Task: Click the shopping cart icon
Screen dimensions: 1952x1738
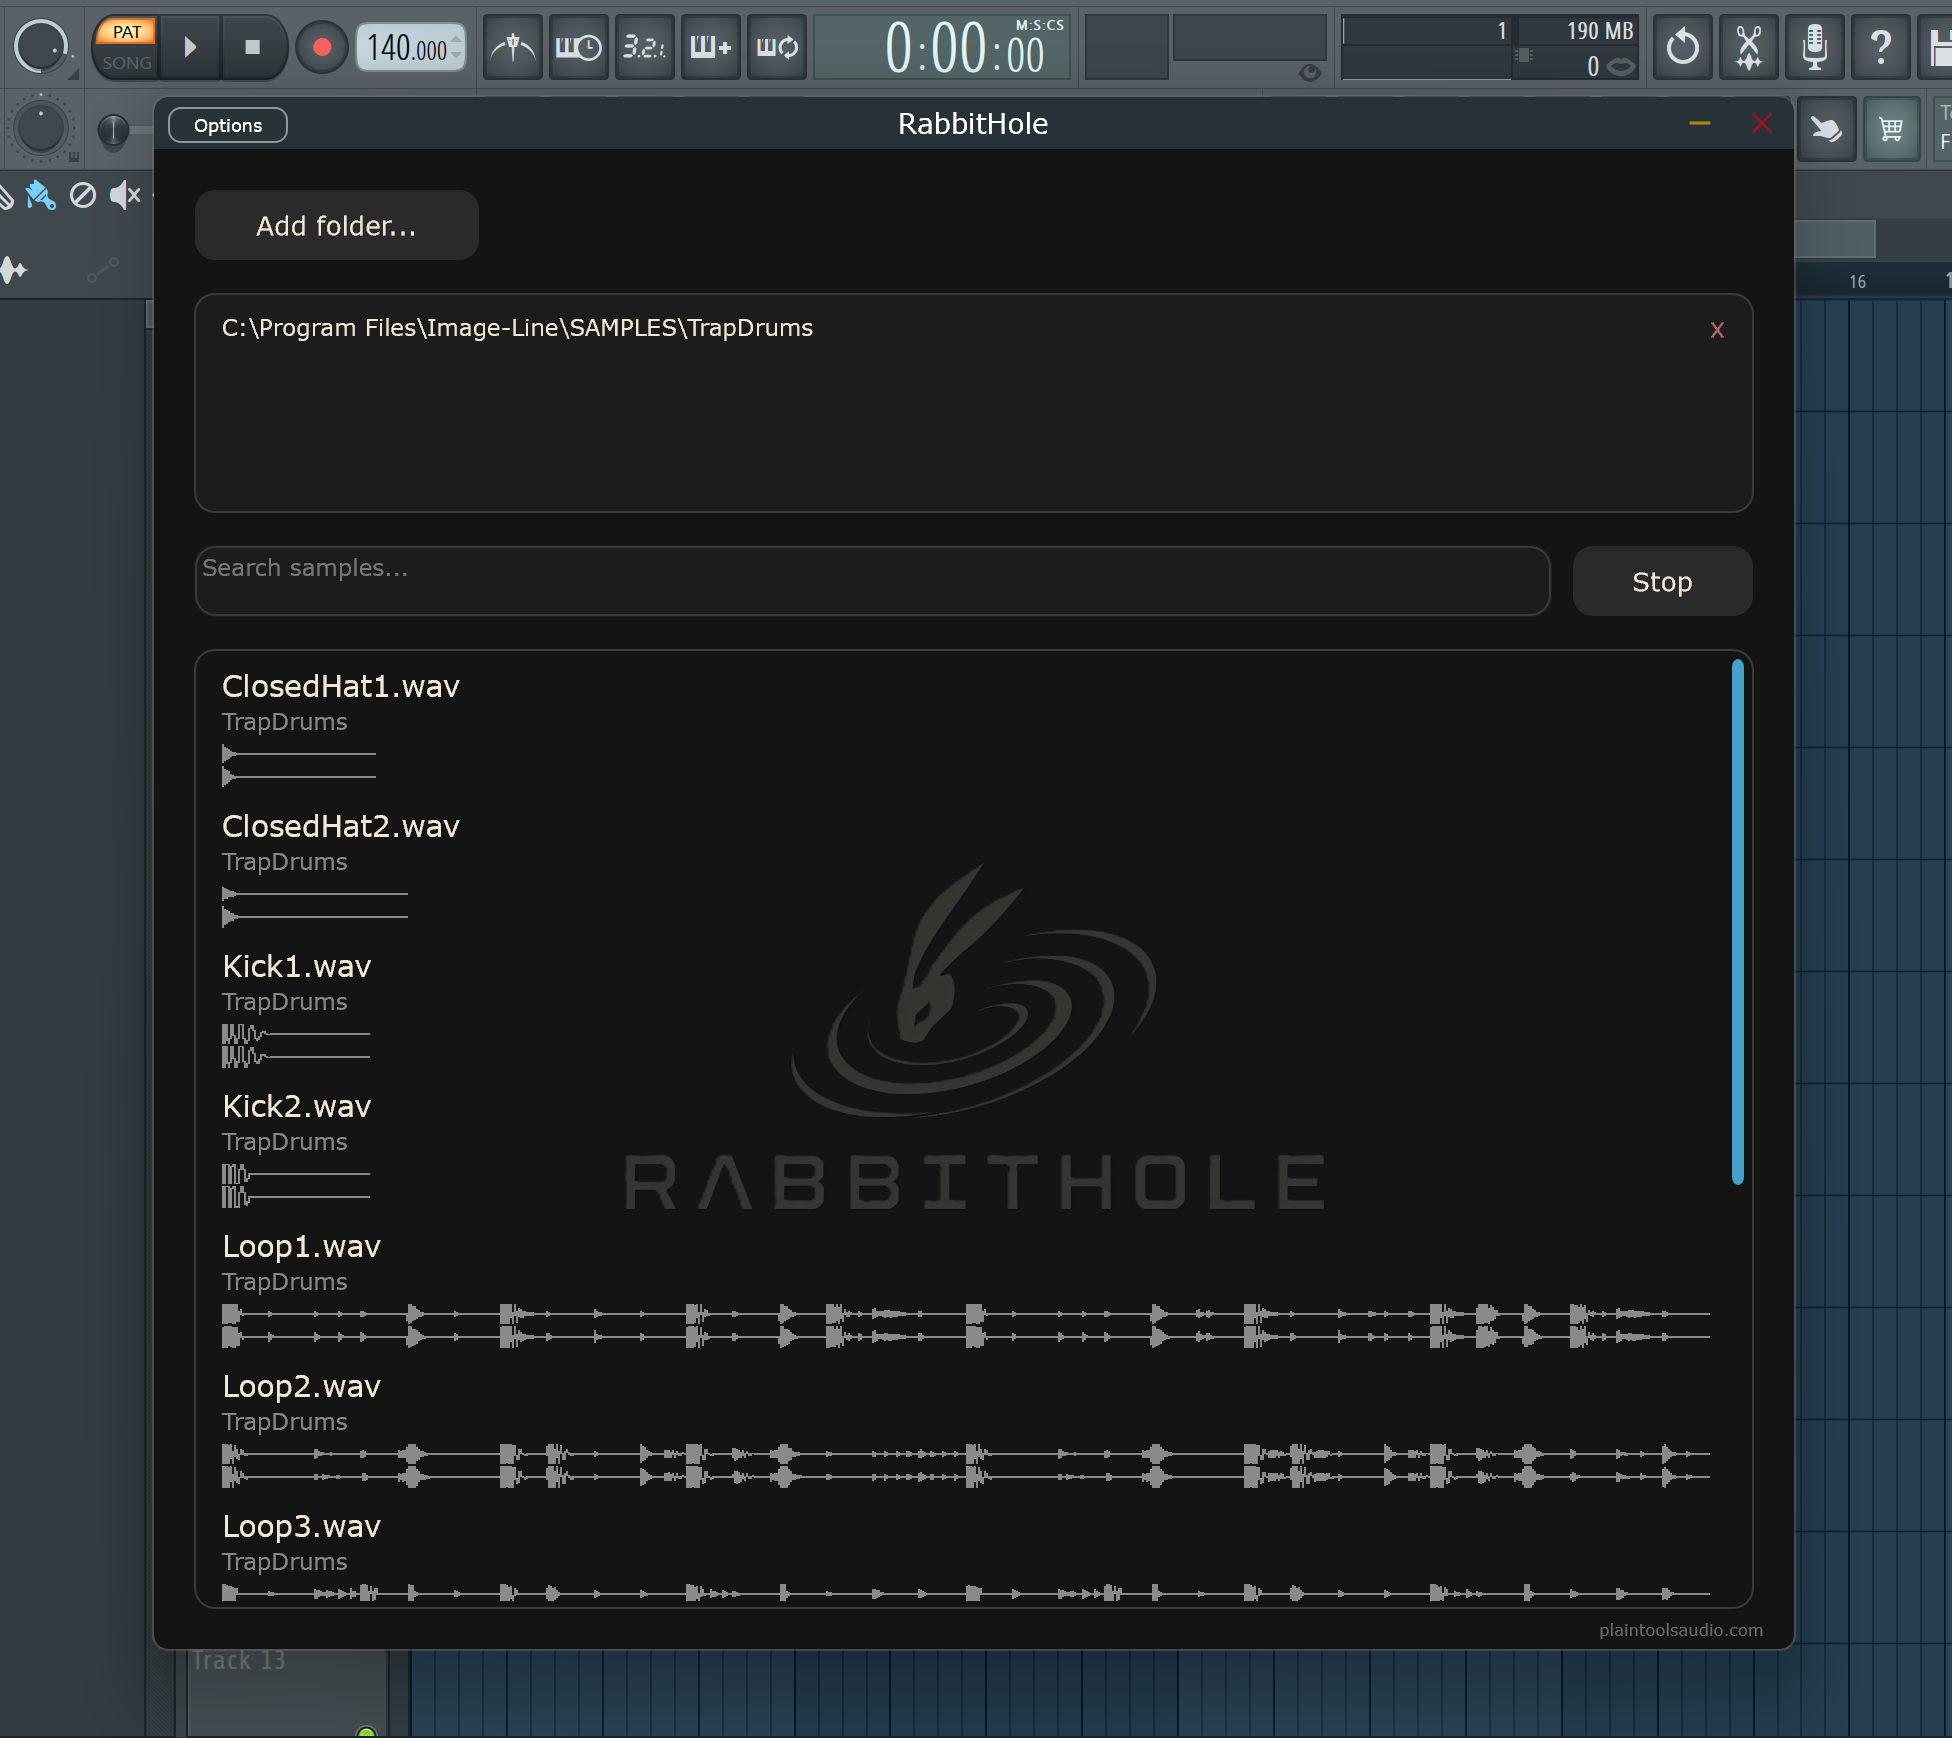Action: pyautogui.click(x=1890, y=129)
